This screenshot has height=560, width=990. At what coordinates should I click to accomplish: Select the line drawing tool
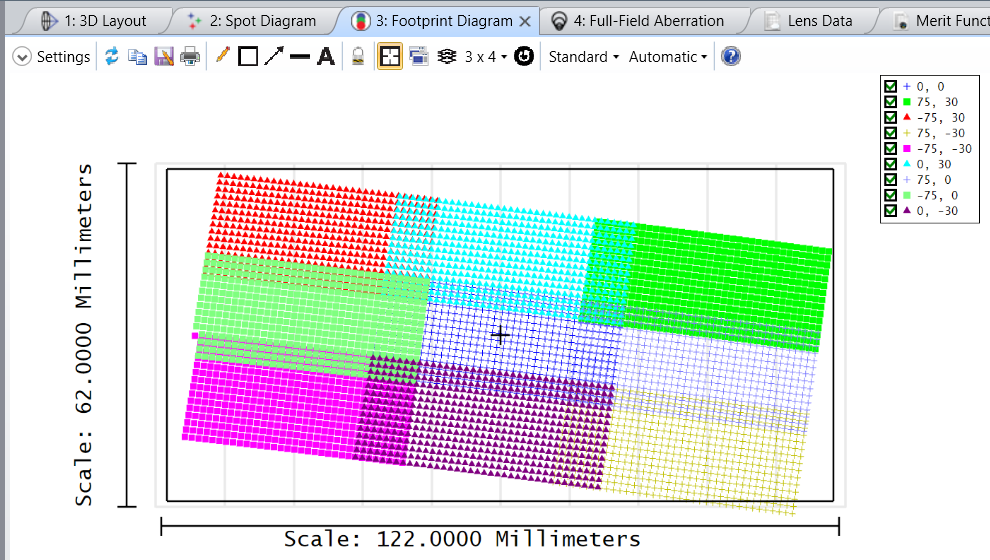tap(300, 57)
